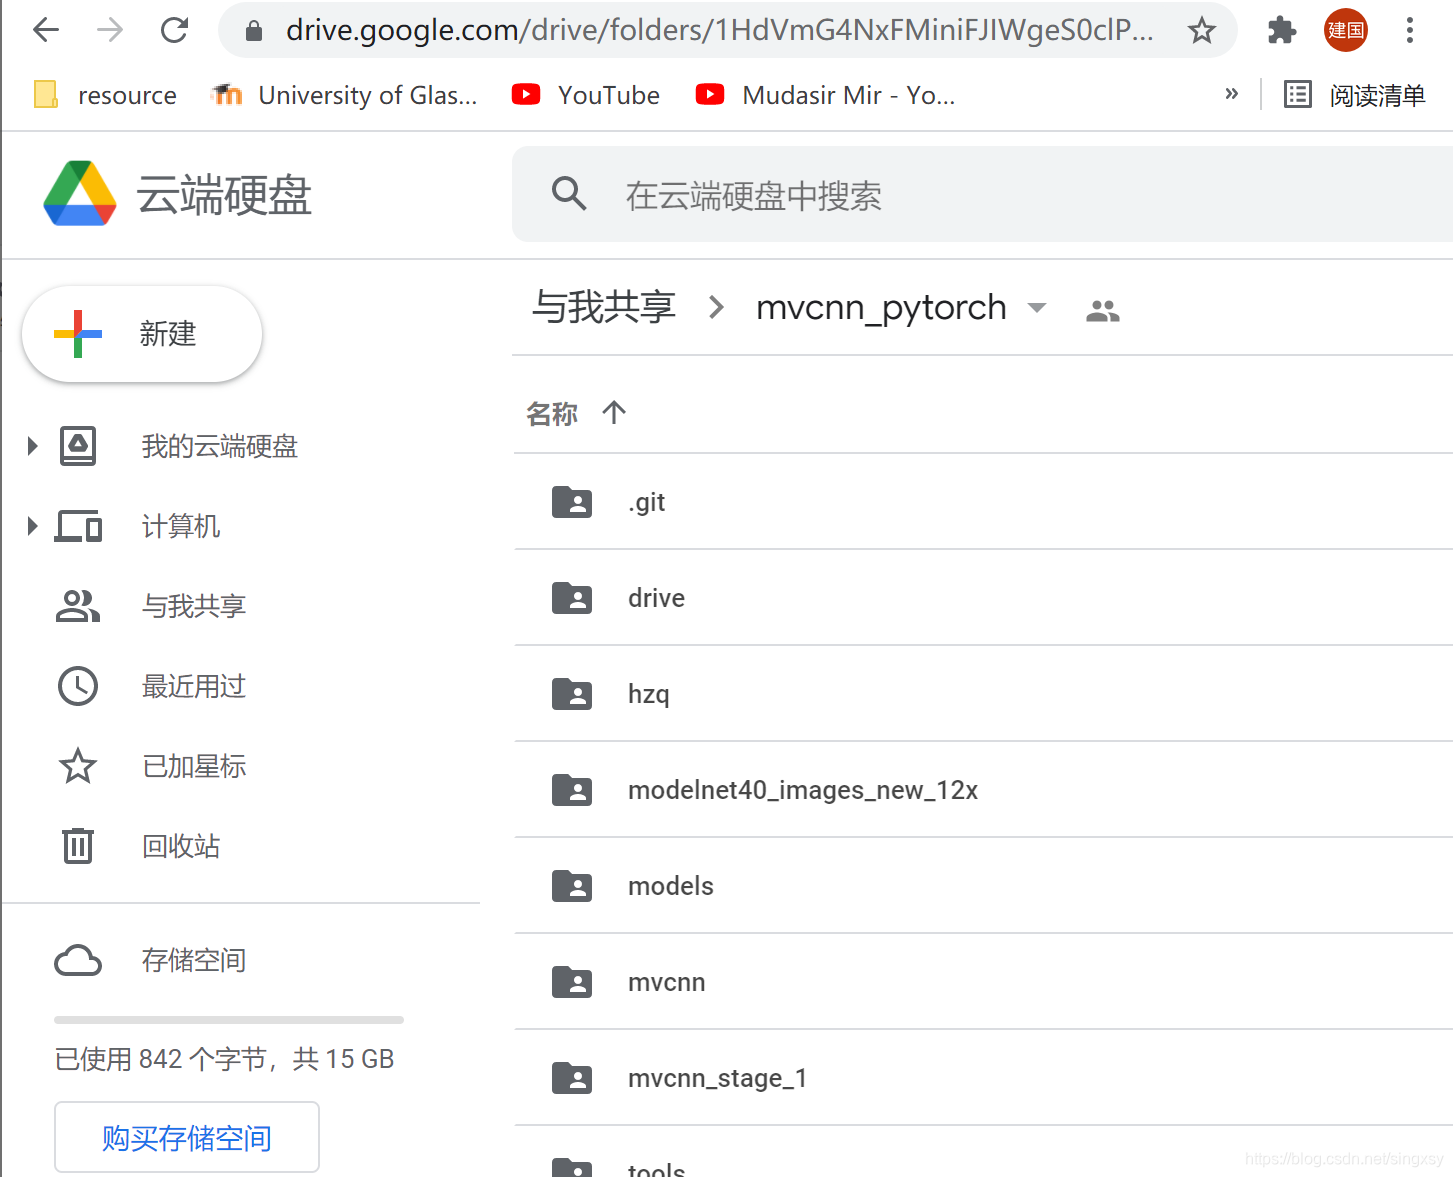Click the browser extensions puzzle icon

[1281, 30]
